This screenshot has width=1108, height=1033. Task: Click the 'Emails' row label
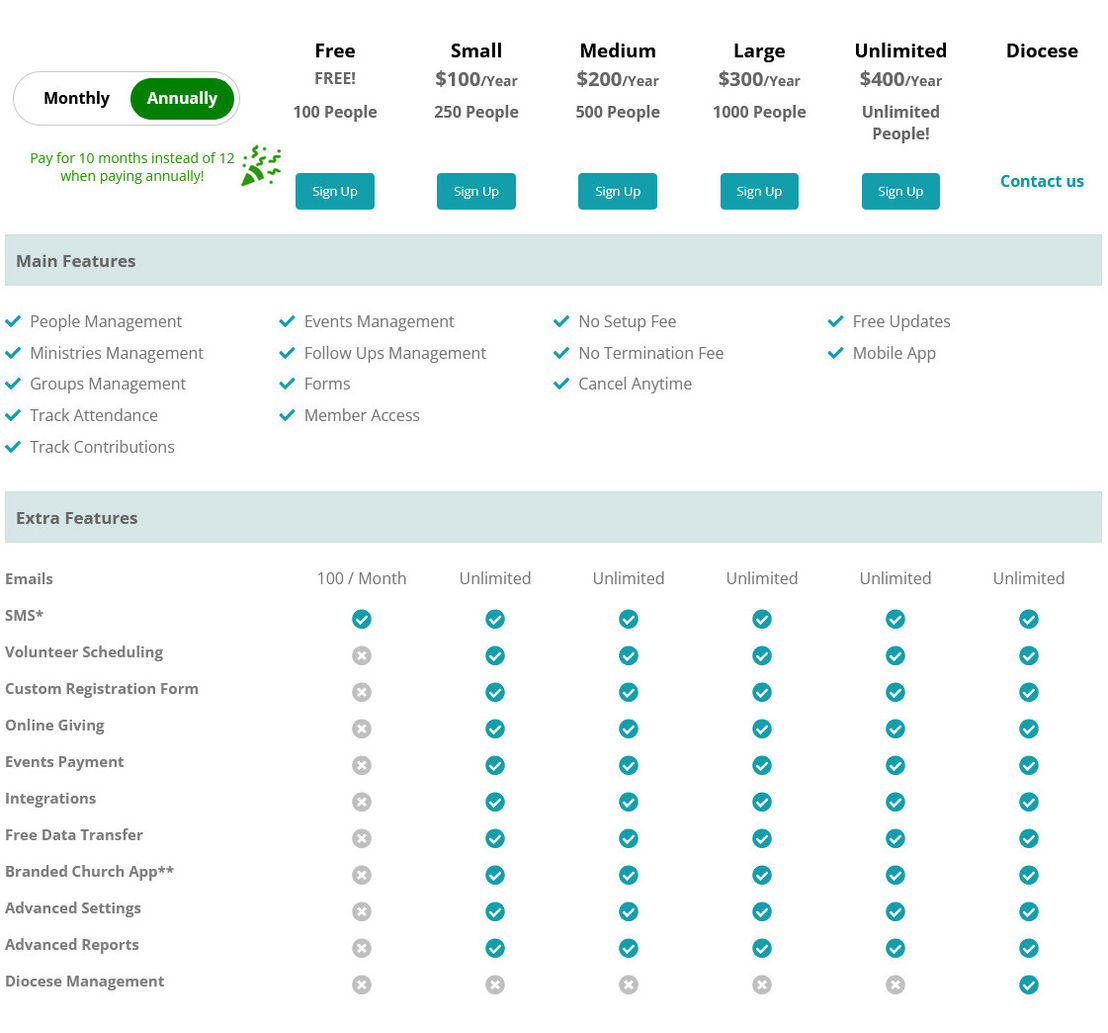tap(29, 579)
